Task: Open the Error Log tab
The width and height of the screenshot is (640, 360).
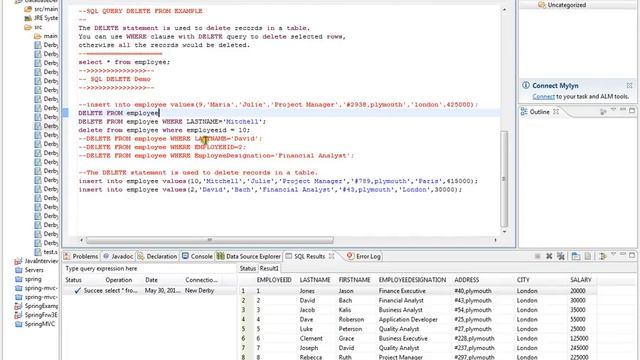Action: [x=363, y=256]
